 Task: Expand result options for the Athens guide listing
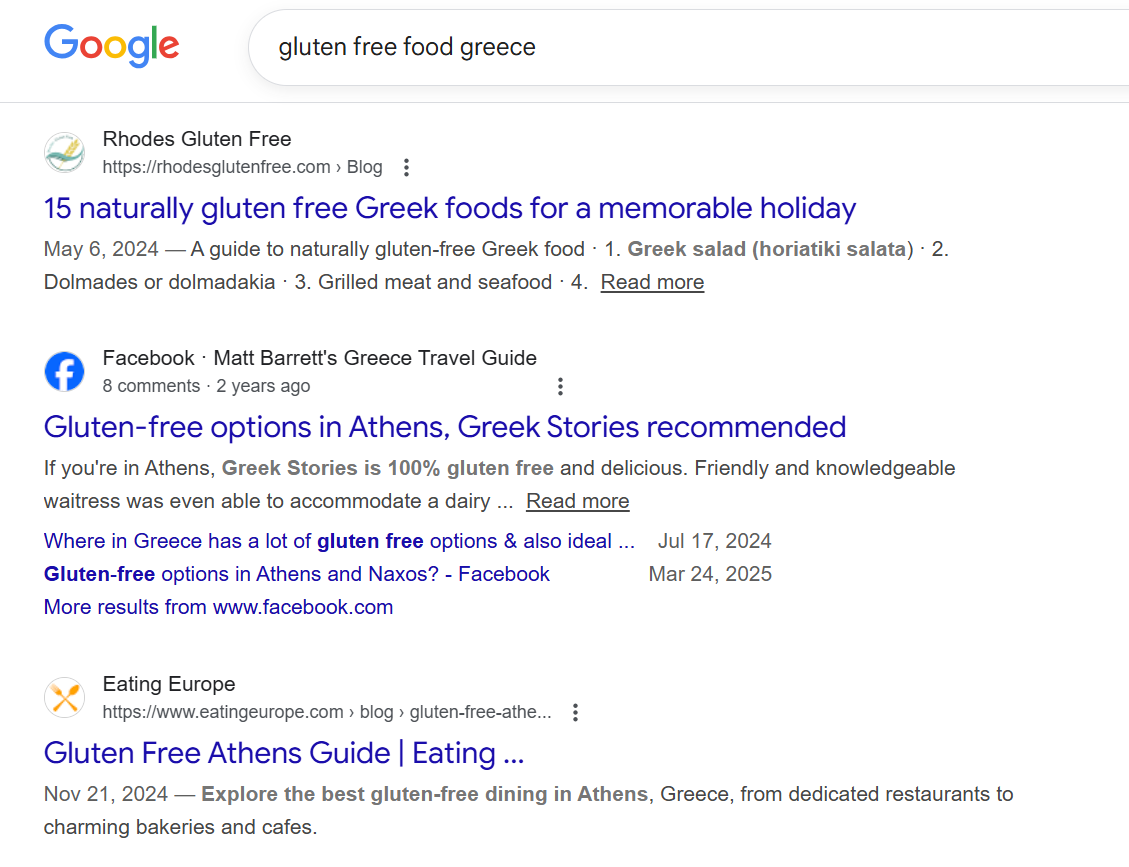click(575, 712)
